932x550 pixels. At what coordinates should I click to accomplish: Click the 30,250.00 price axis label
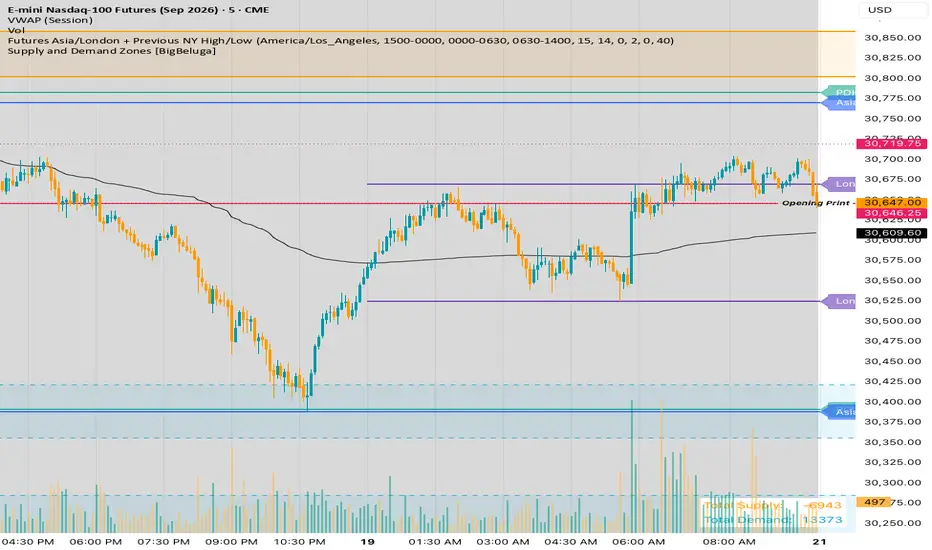click(892, 523)
